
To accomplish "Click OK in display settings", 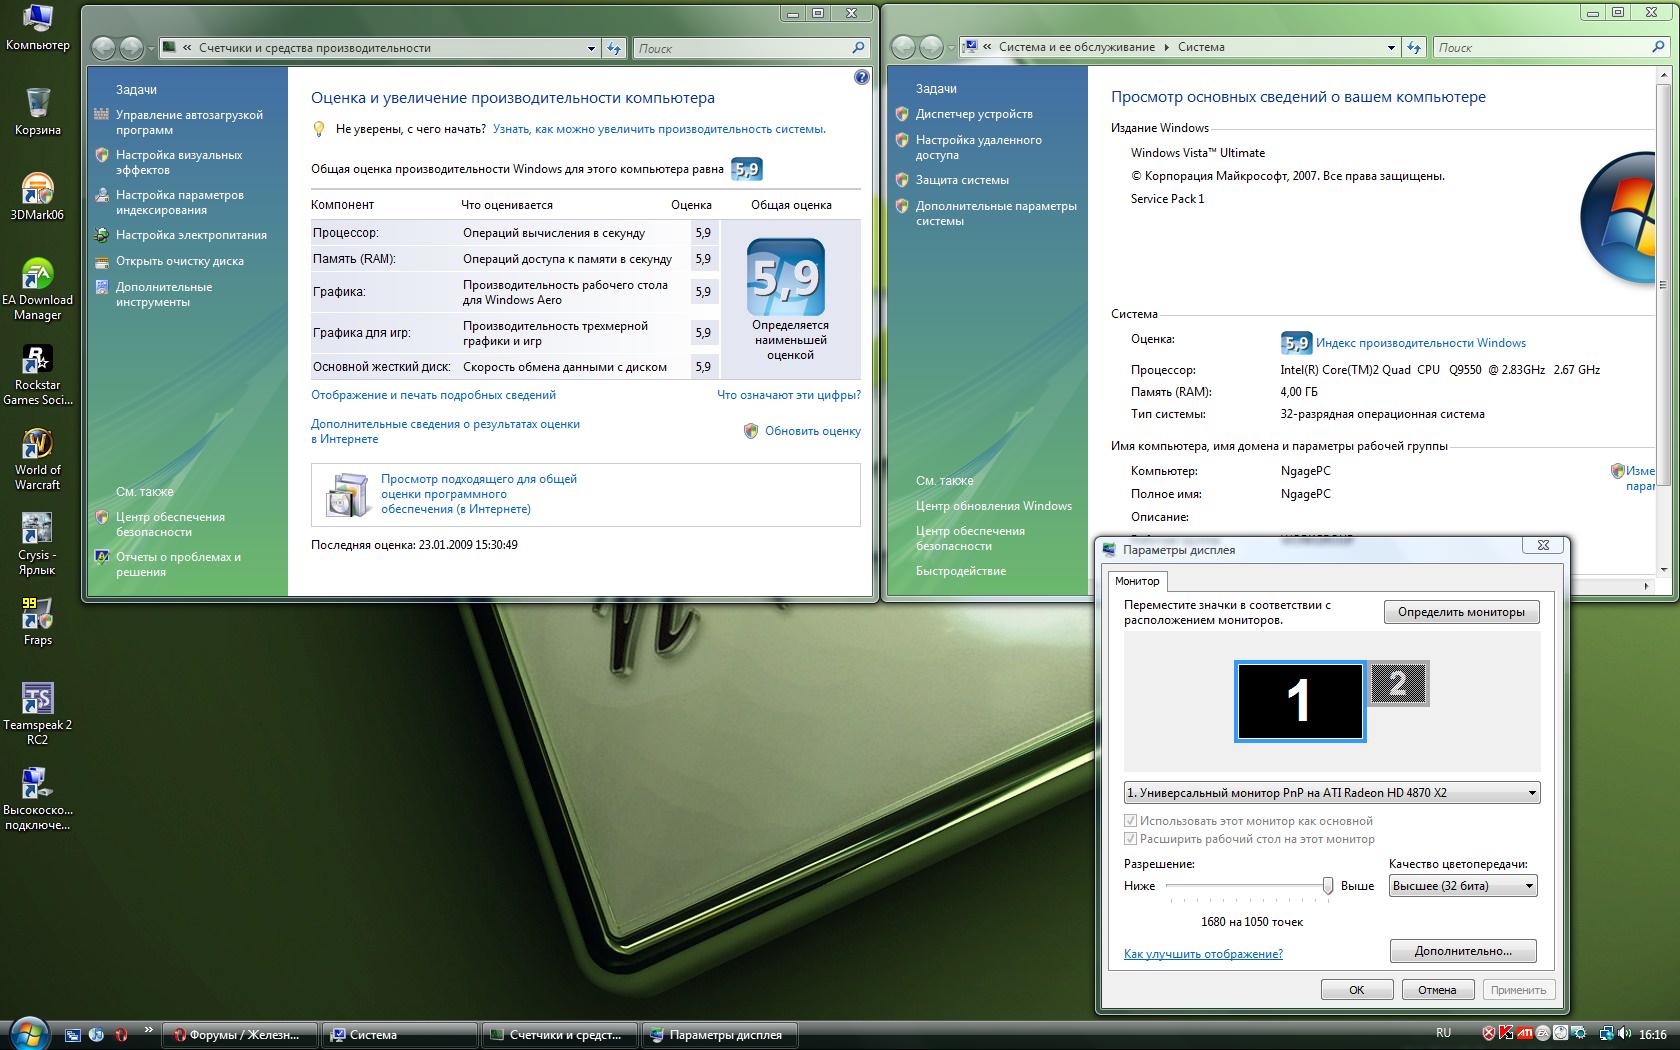I will (1357, 990).
